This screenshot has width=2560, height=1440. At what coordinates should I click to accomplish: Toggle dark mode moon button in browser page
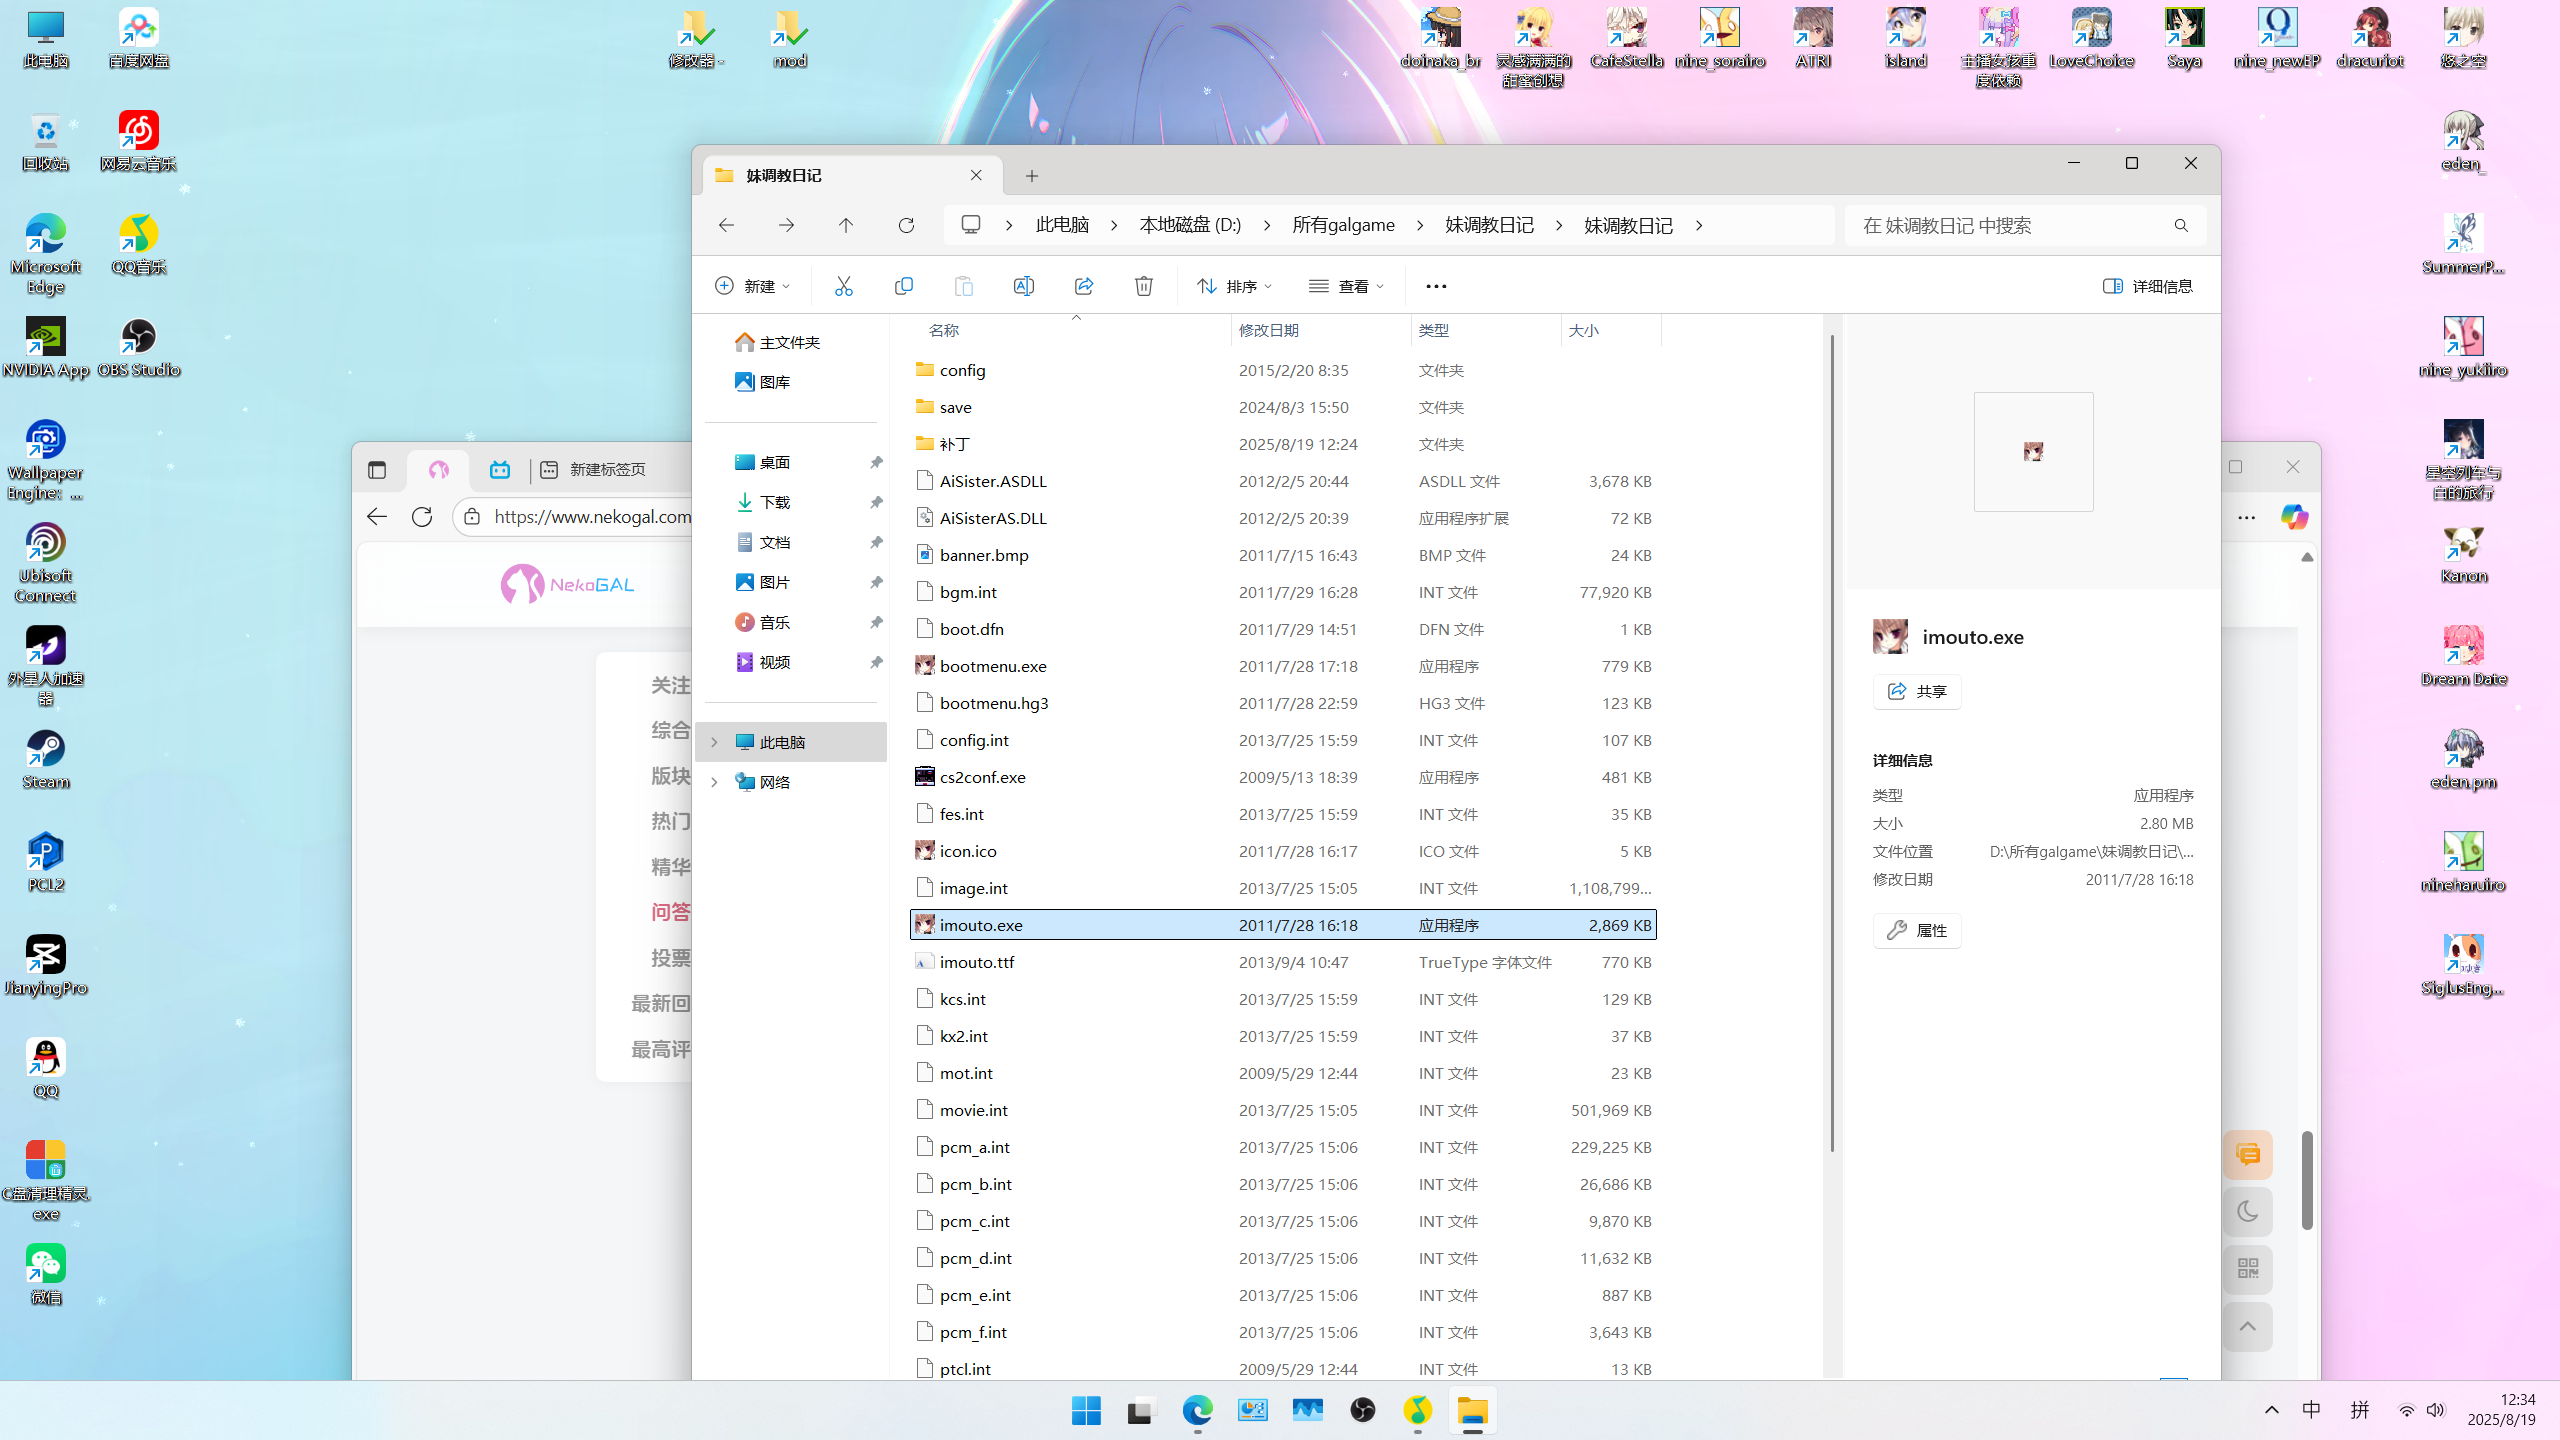coord(2247,1212)
